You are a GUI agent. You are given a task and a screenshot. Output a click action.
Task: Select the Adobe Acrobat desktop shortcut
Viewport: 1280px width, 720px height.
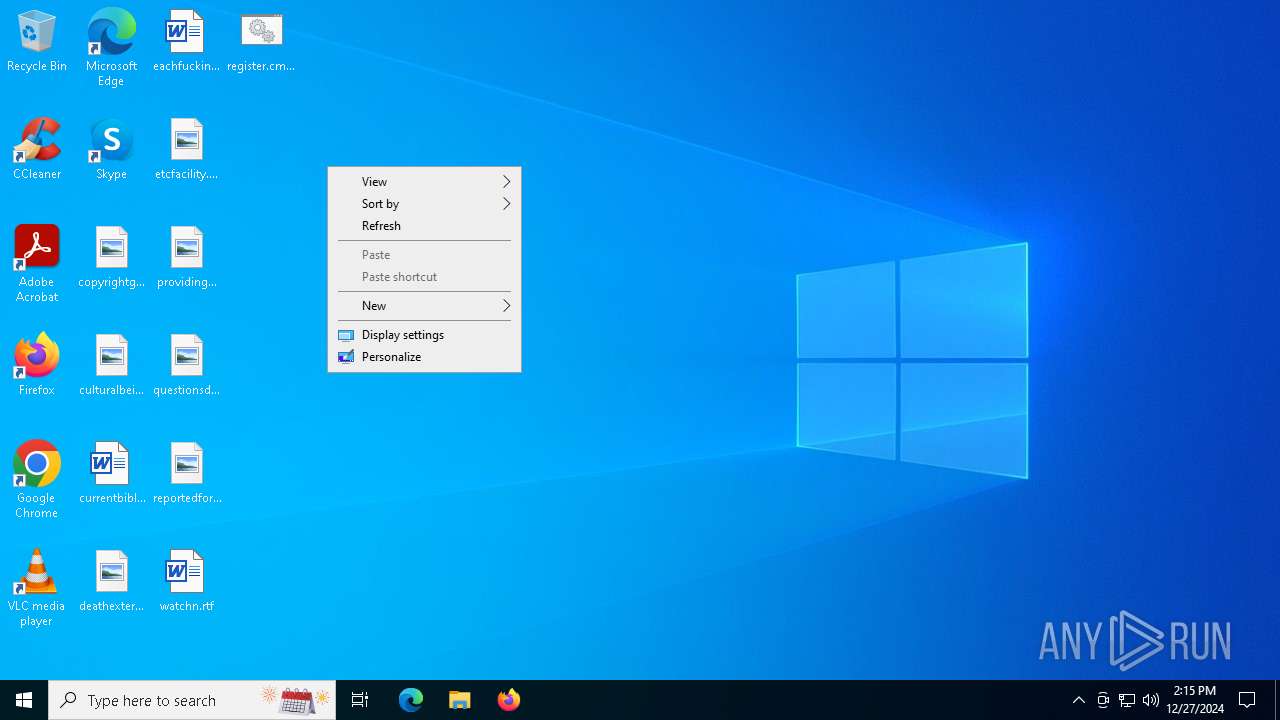tap(37, 264)
